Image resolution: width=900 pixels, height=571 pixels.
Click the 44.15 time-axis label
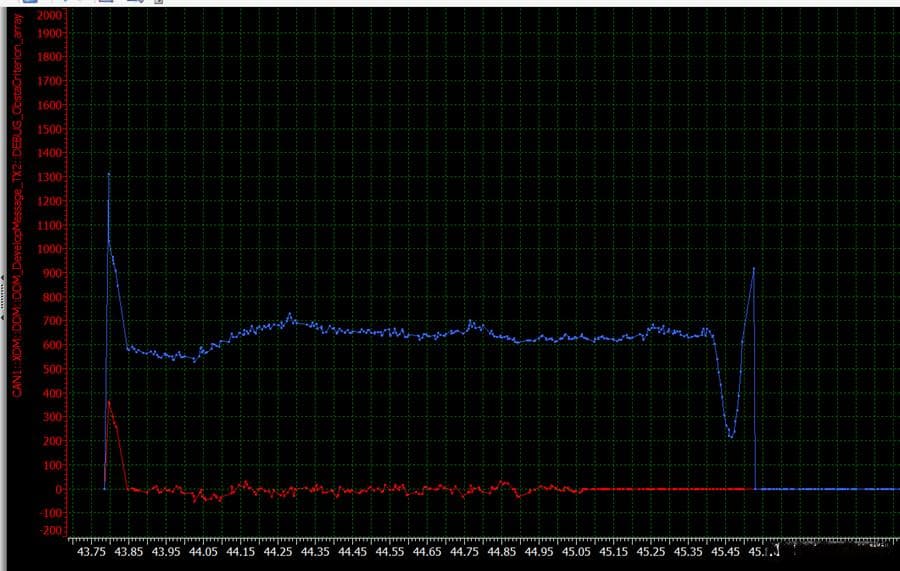coord(240,552)
